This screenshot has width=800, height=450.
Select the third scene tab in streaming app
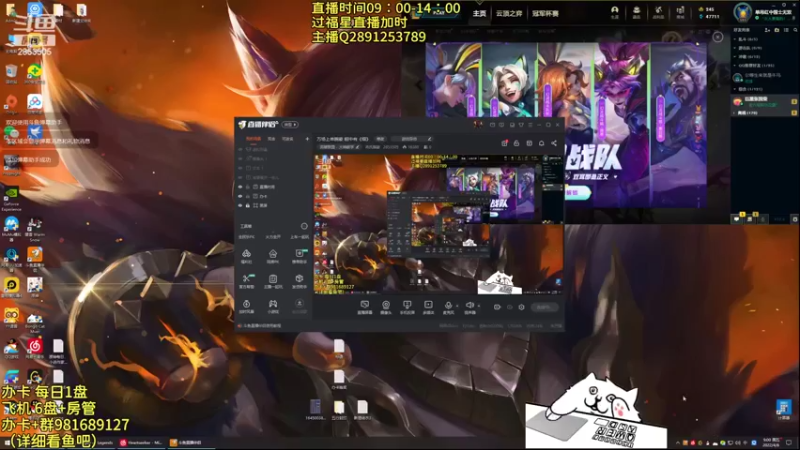coord(288,139)
